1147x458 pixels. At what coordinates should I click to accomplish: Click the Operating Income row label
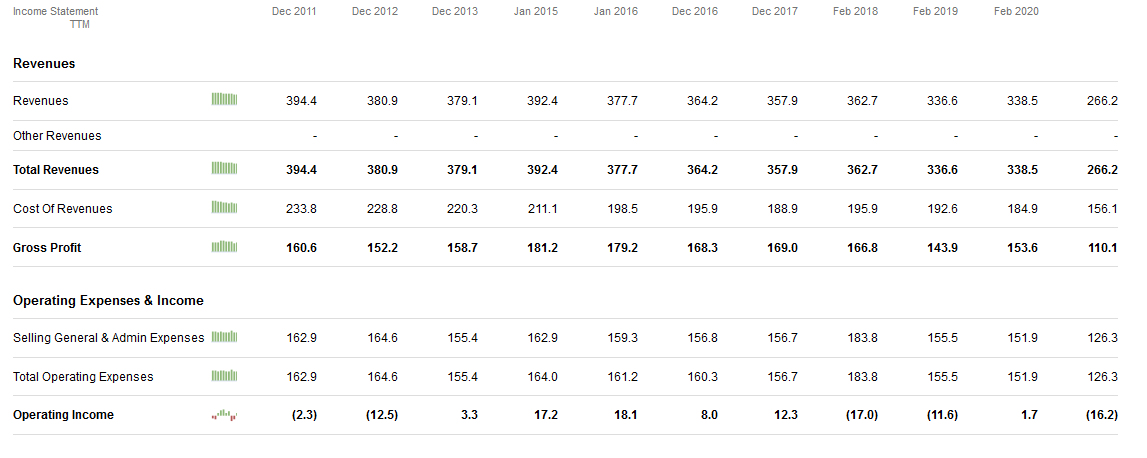click(63, 415)
